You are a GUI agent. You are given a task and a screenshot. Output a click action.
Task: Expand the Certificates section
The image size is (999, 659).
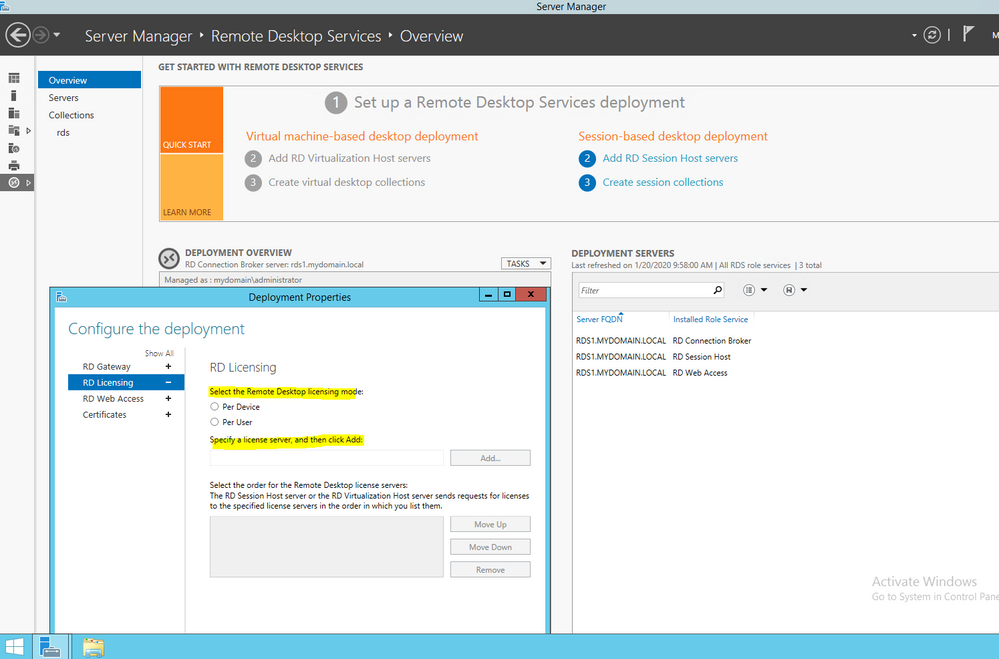click(x=168, y=414)
